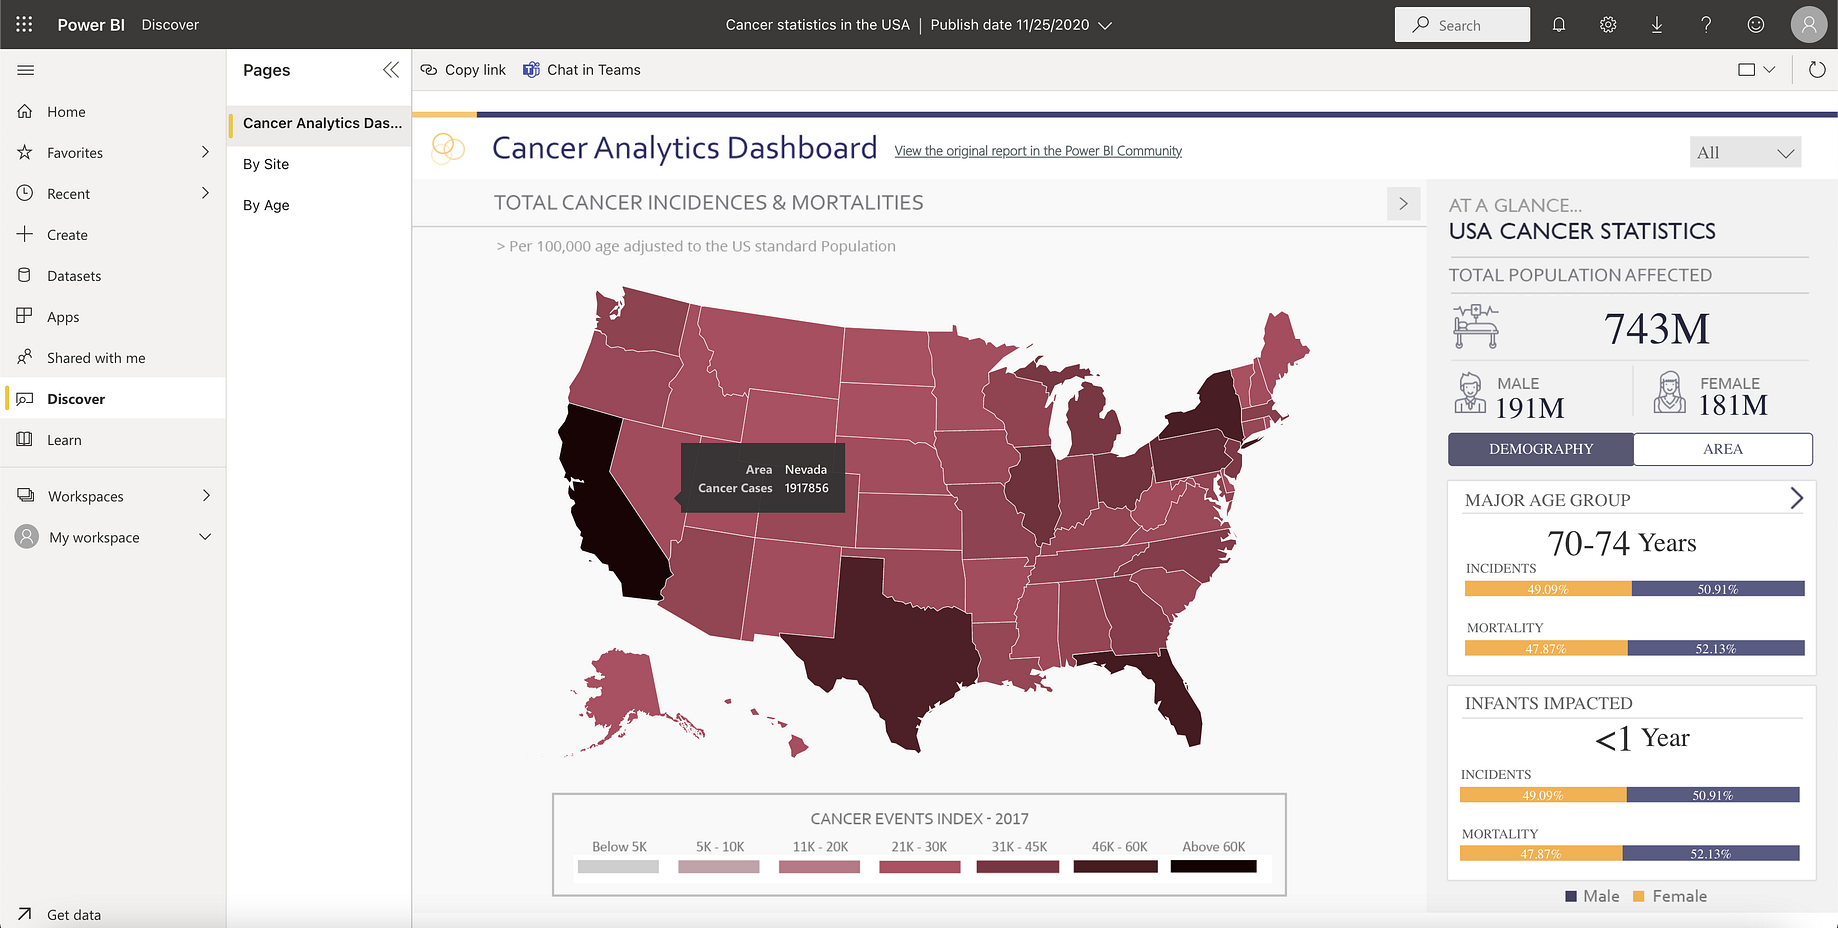The image size is (1838, 928).
Task: Select Apps from the navigation pane
Action: click(63, 316)
